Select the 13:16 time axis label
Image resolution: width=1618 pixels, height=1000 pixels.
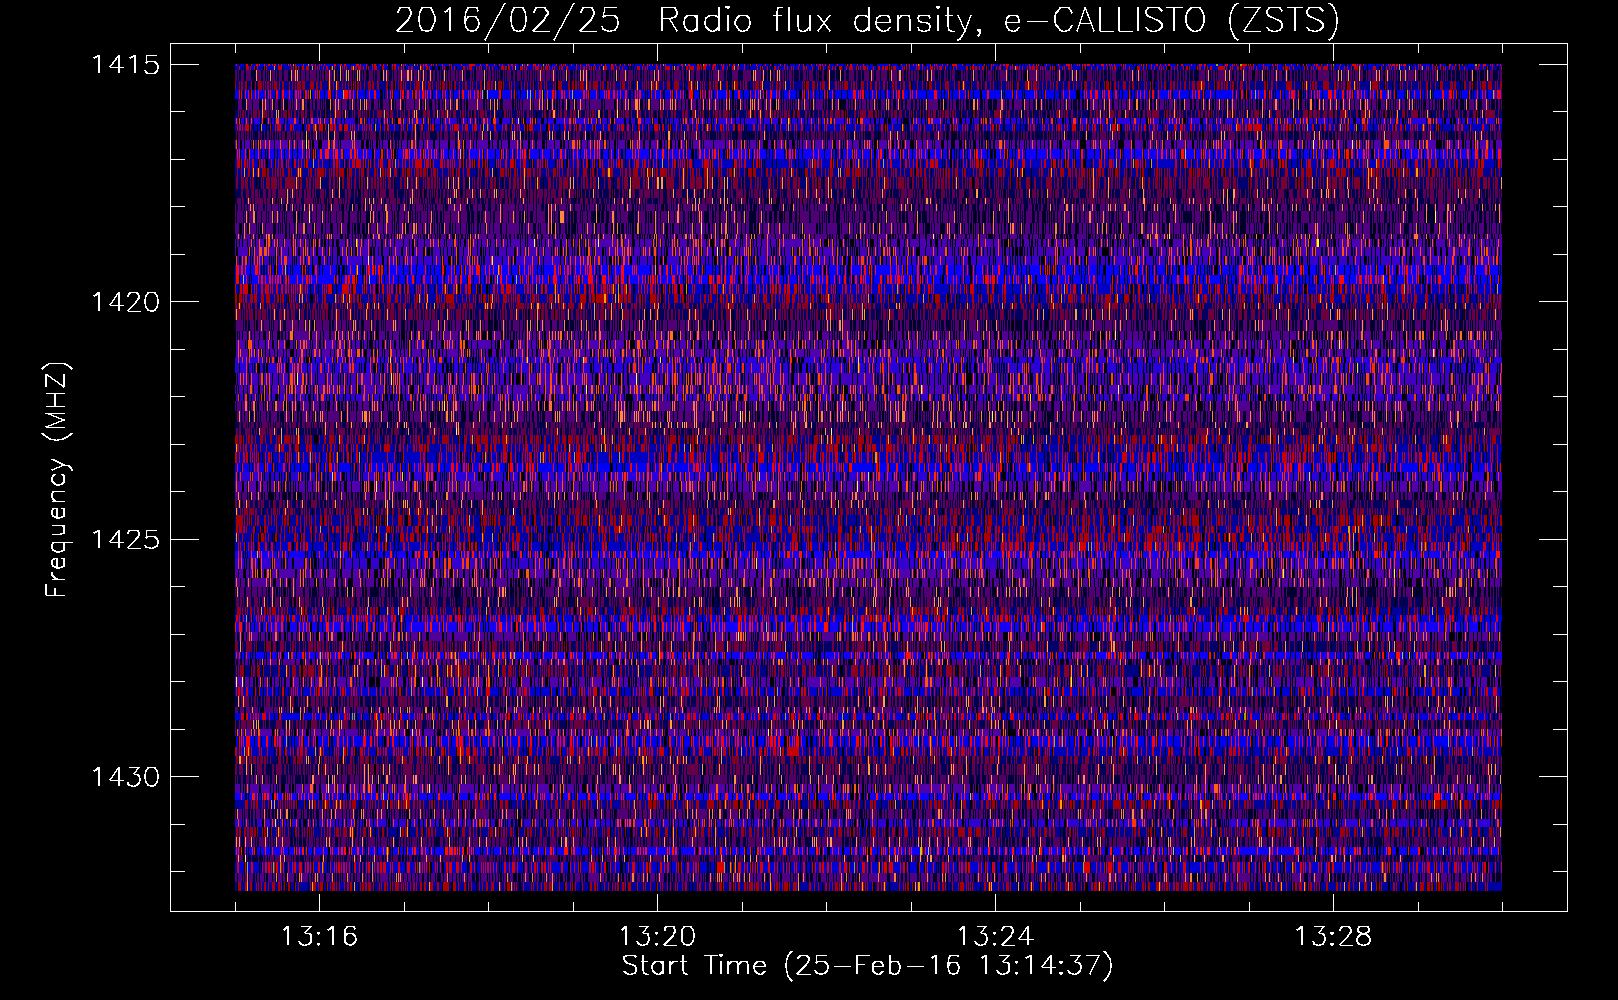pos(319,937)
